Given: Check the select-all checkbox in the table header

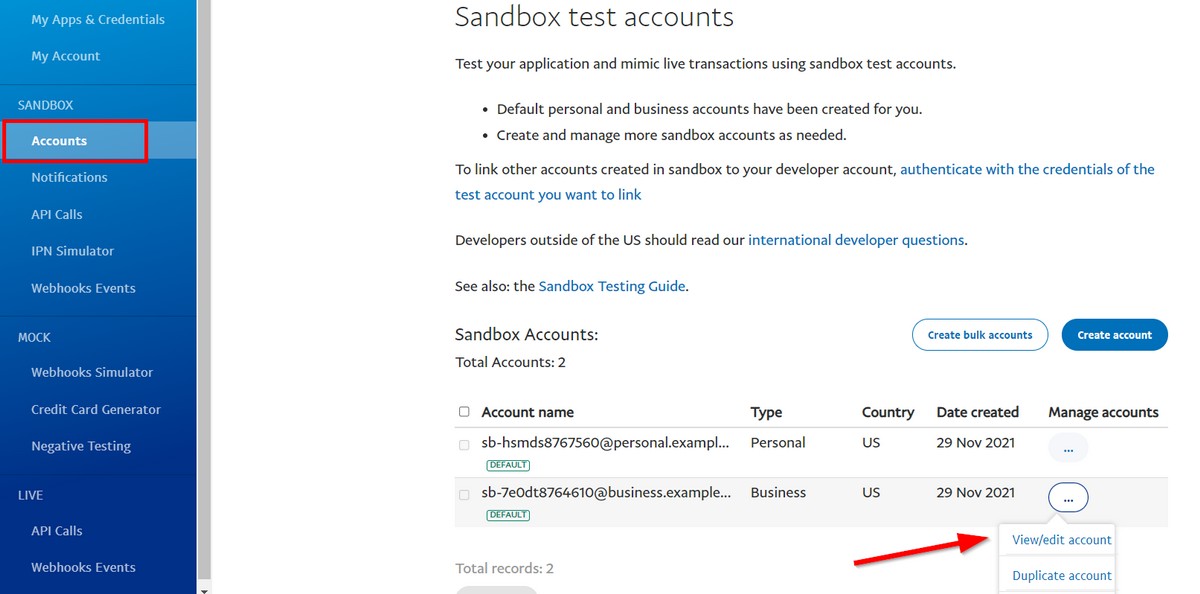Looking at the screenshot, I should [464, 411].
